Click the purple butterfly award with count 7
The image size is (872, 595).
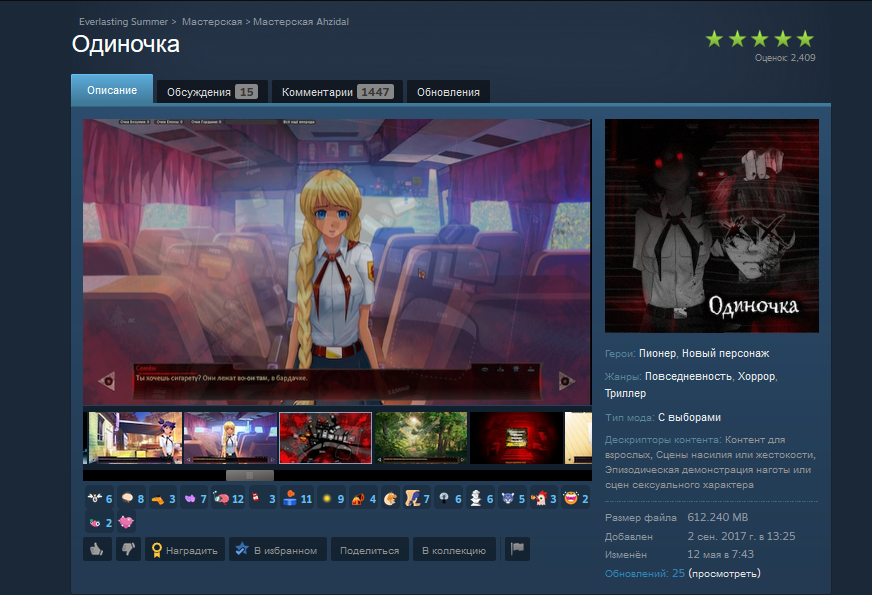point(195,498)
